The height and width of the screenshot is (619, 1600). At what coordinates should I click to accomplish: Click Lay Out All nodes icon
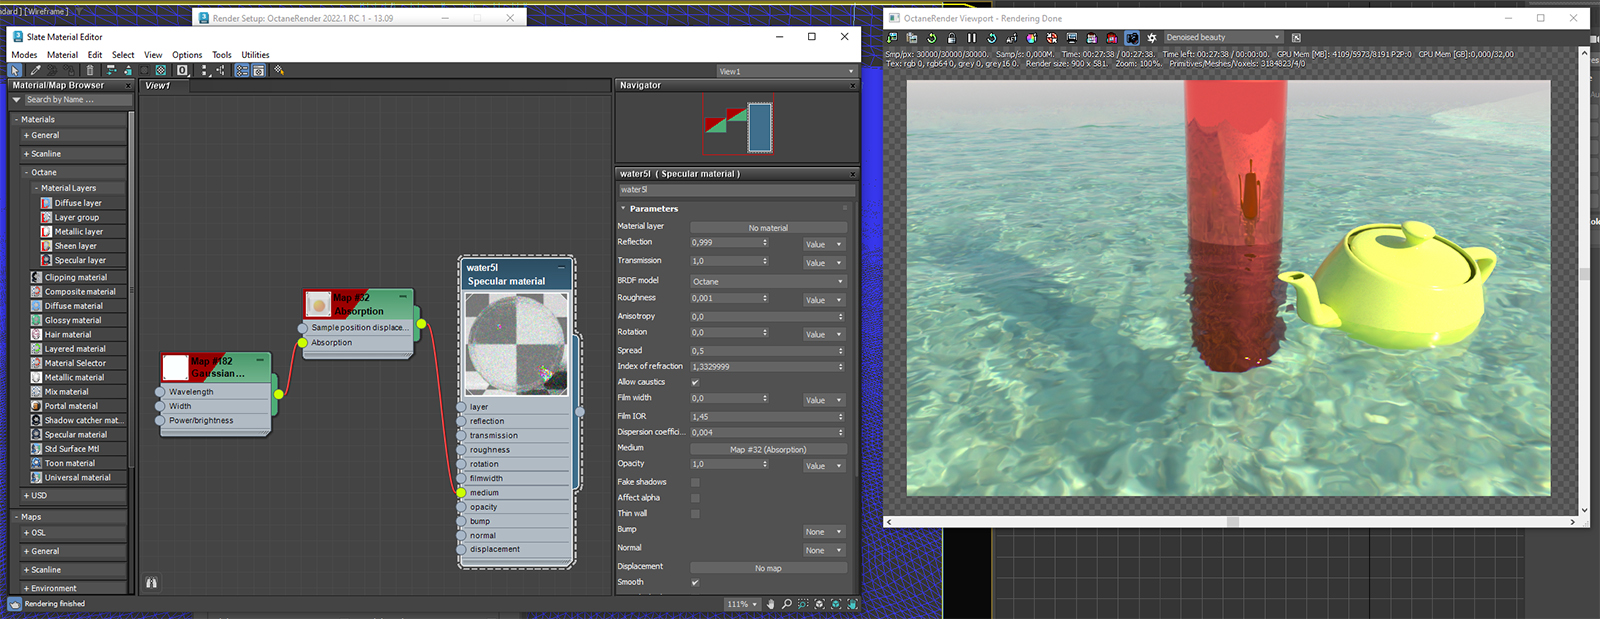[204, 70]
